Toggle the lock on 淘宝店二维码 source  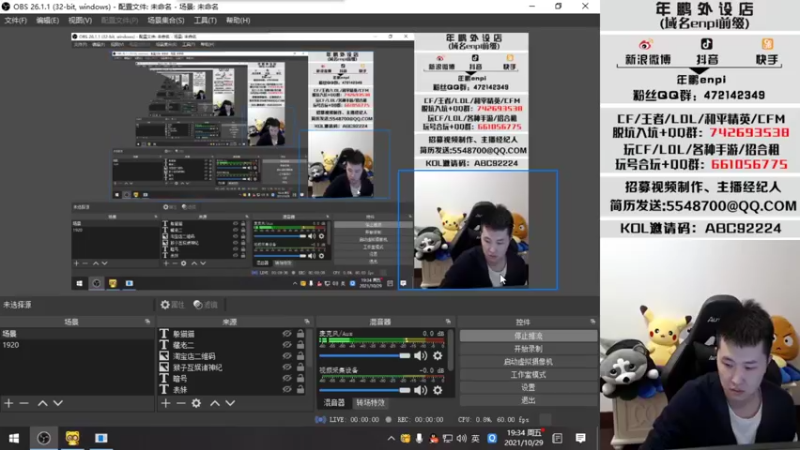(301, 356)
